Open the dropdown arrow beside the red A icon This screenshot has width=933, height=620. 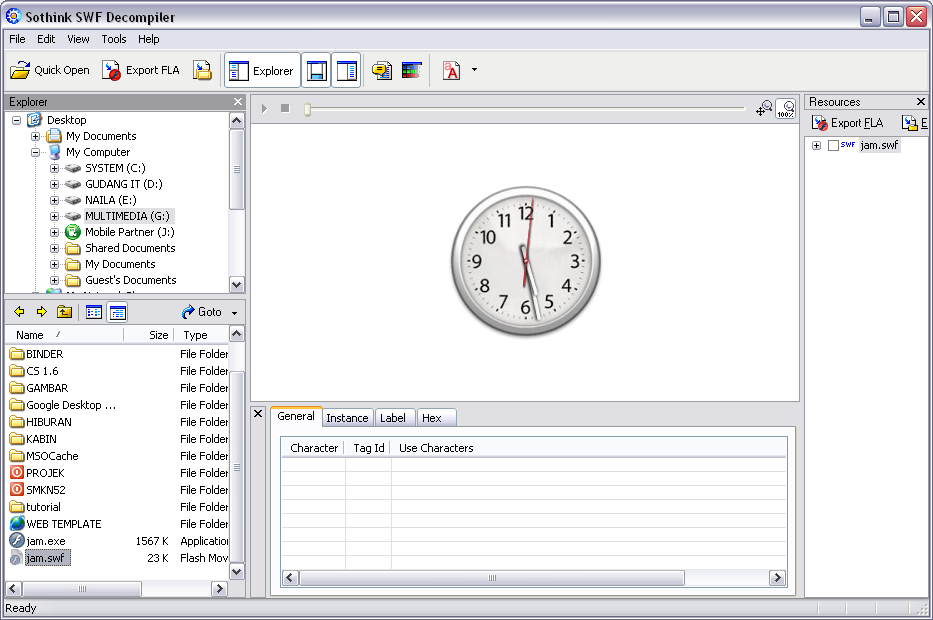point(474,70)
